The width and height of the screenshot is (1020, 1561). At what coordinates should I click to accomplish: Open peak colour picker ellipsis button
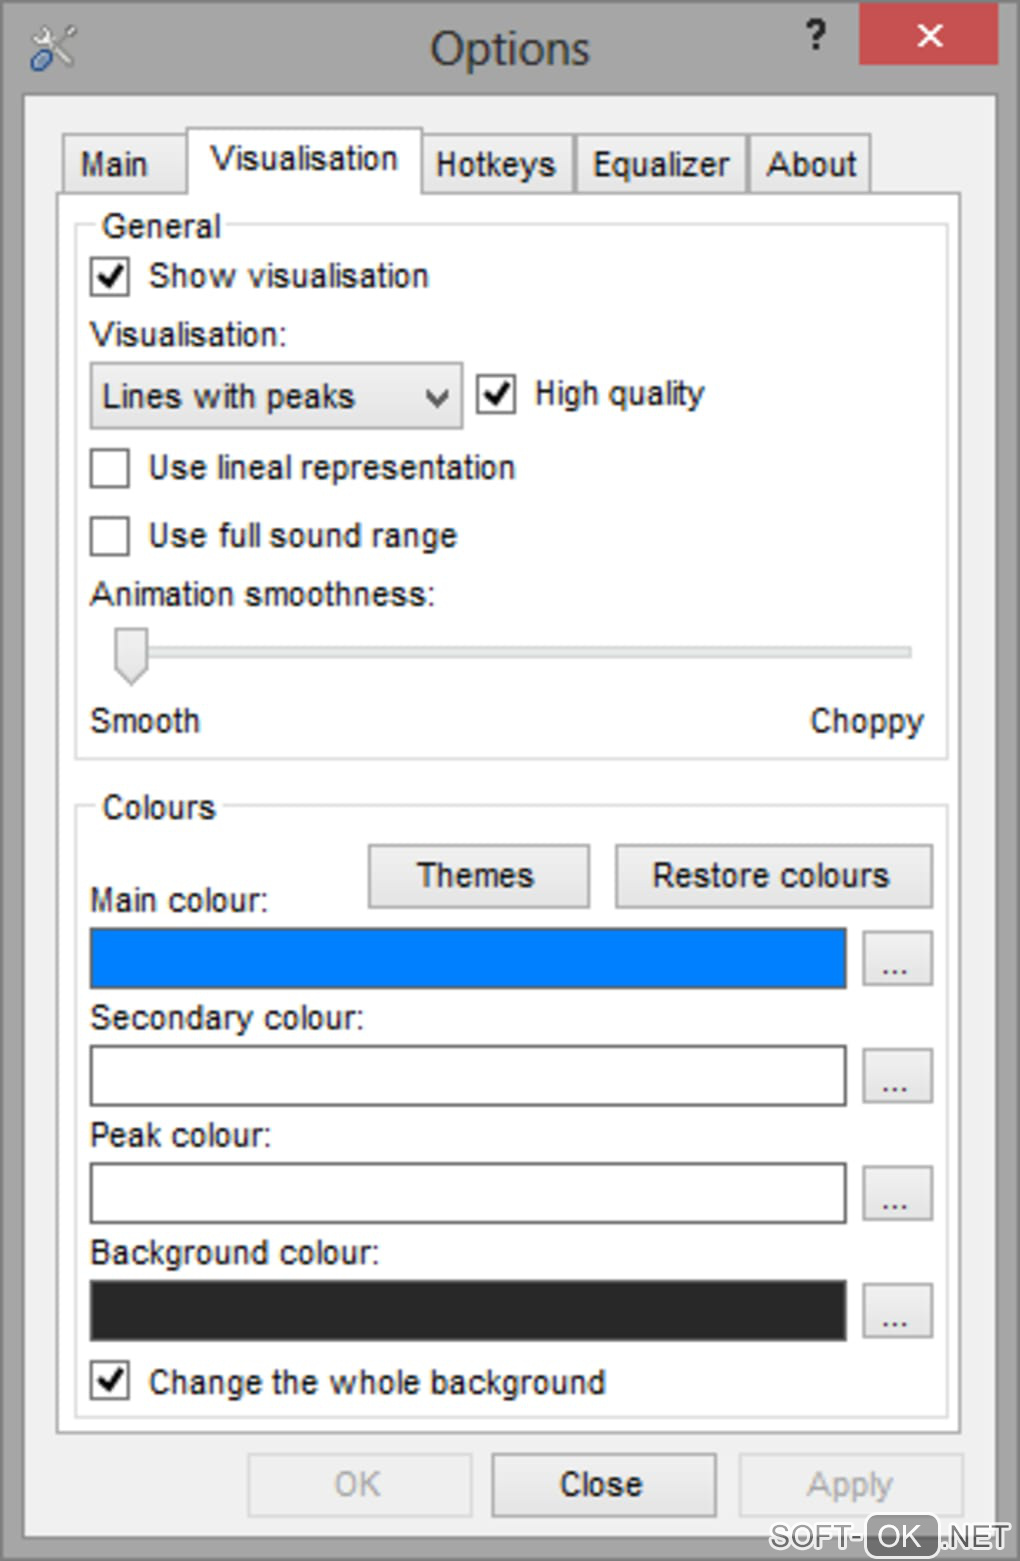coord(897,1193)
